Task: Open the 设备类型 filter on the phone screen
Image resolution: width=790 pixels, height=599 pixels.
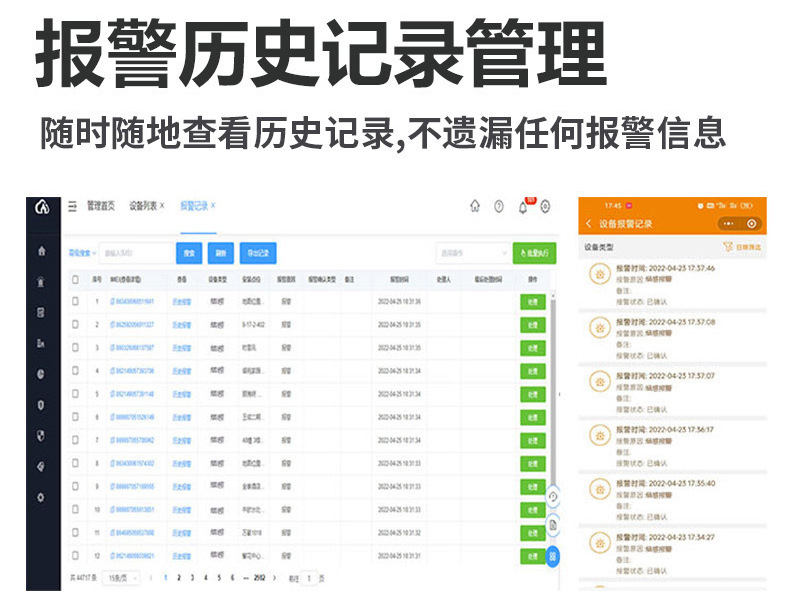Action: point(599,247)
